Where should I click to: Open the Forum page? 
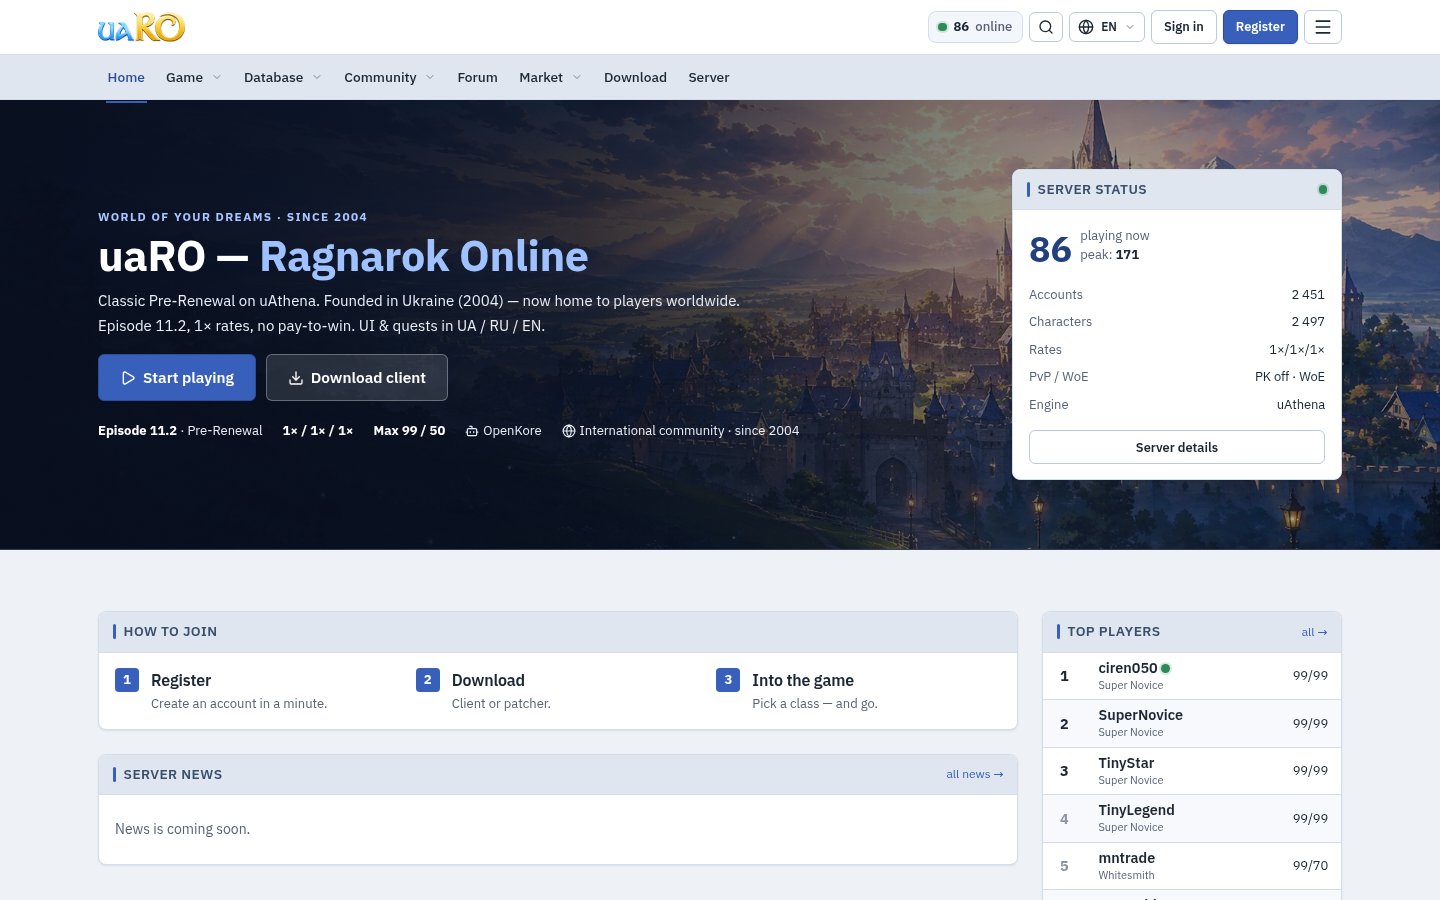(x=477, y=77)
